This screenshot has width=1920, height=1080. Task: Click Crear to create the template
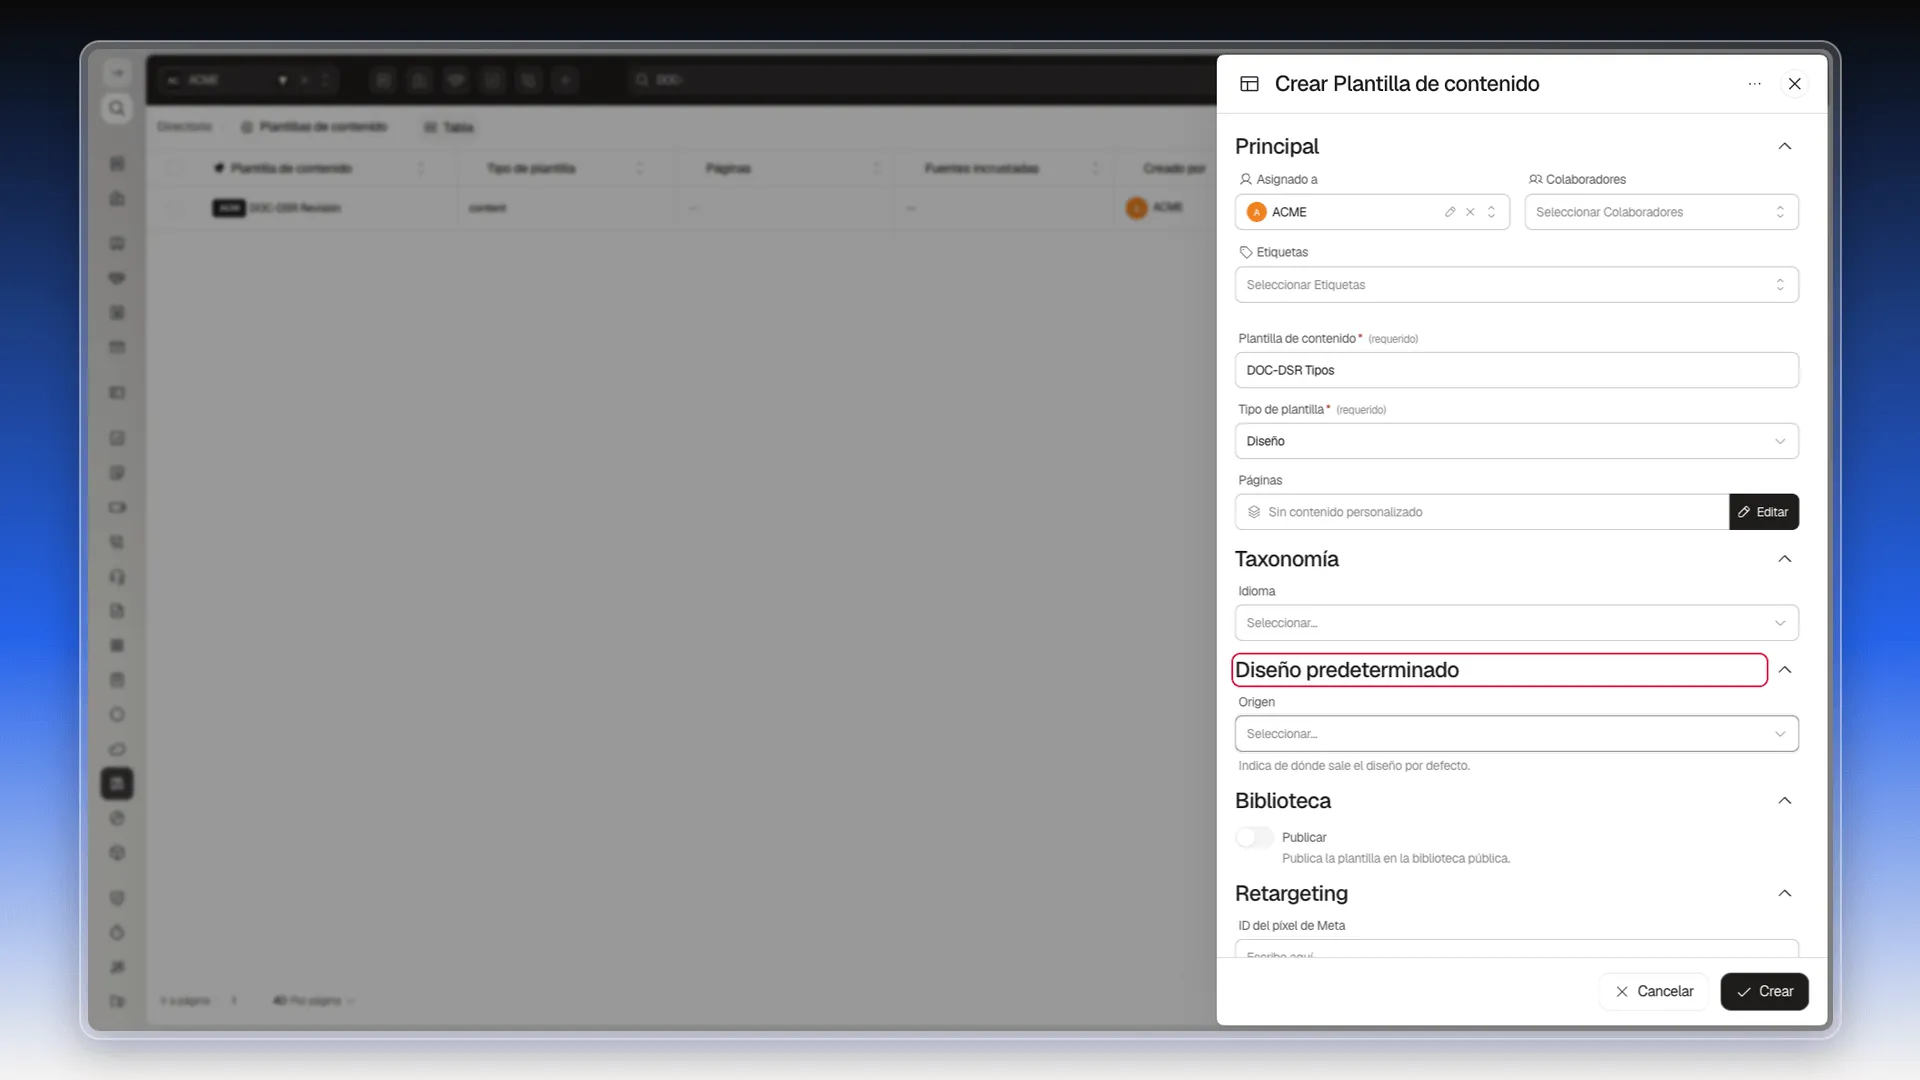[1764, 991]
